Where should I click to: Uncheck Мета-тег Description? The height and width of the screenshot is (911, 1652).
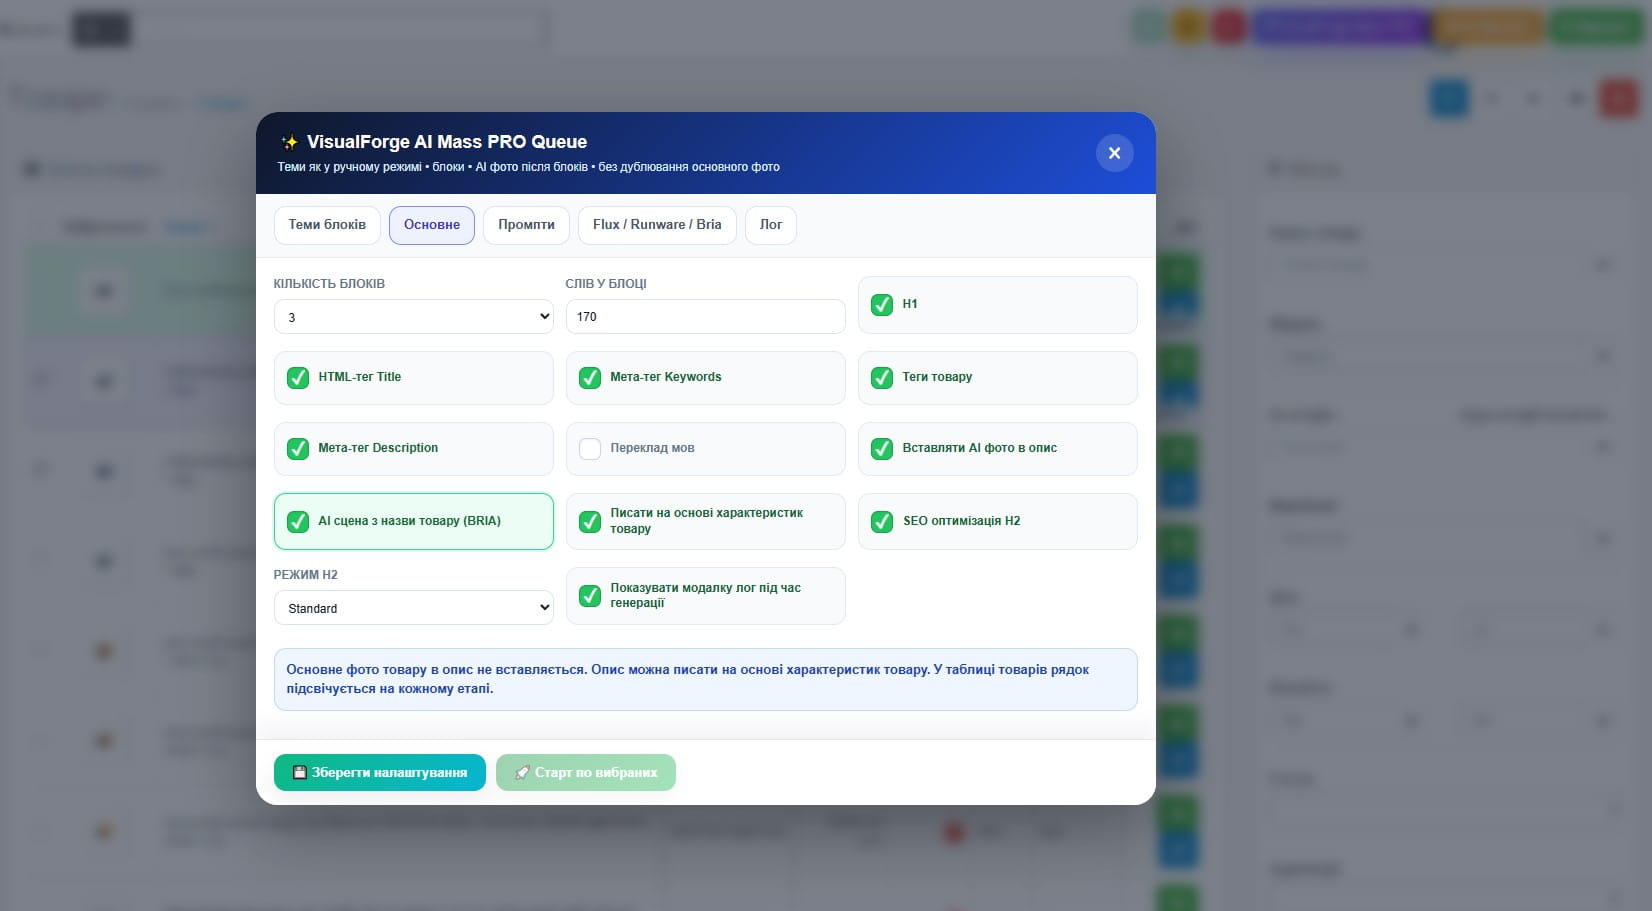298,448
